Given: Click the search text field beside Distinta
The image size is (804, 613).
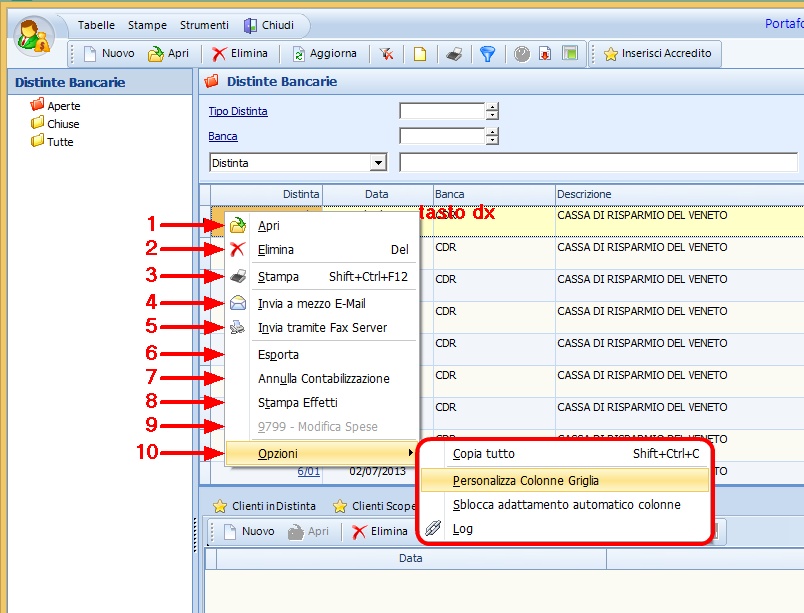Looking at the screenshot, I should click(597, 162).
